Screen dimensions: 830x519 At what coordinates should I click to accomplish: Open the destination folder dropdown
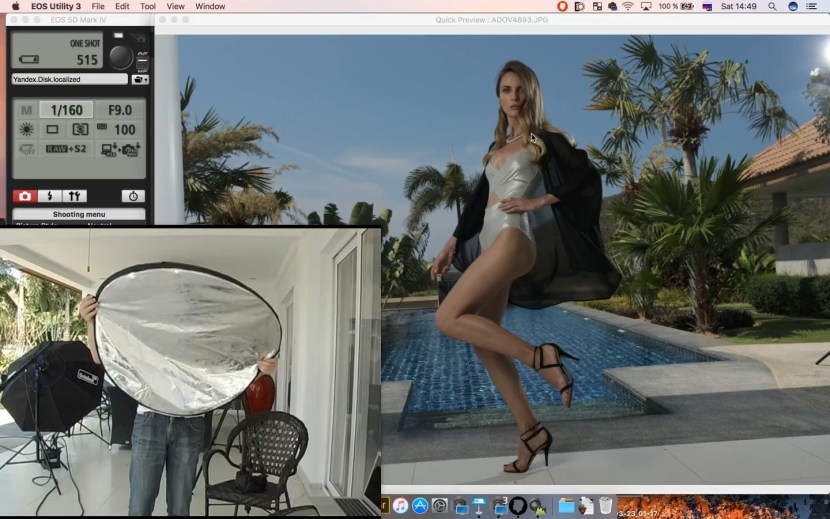tap(140, 79)
